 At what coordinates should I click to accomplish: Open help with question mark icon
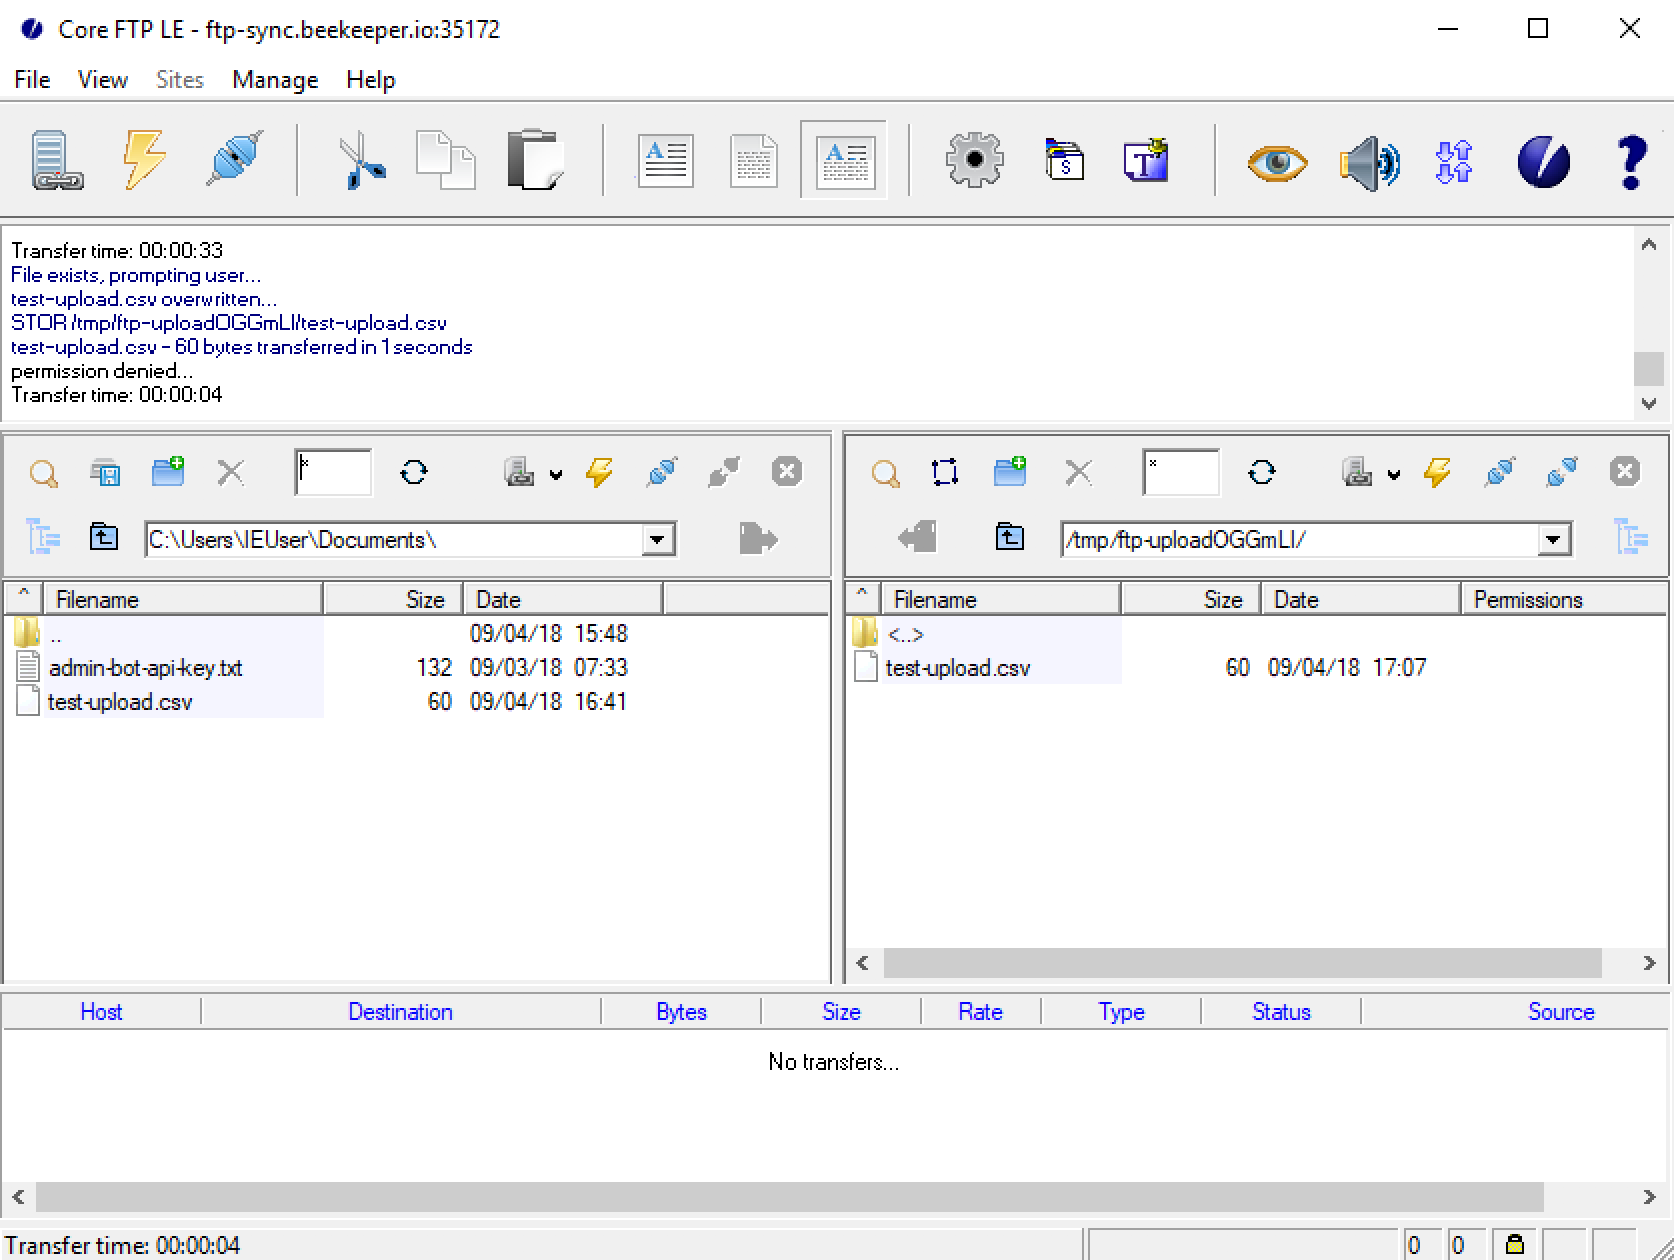[x=1631, y=162]
